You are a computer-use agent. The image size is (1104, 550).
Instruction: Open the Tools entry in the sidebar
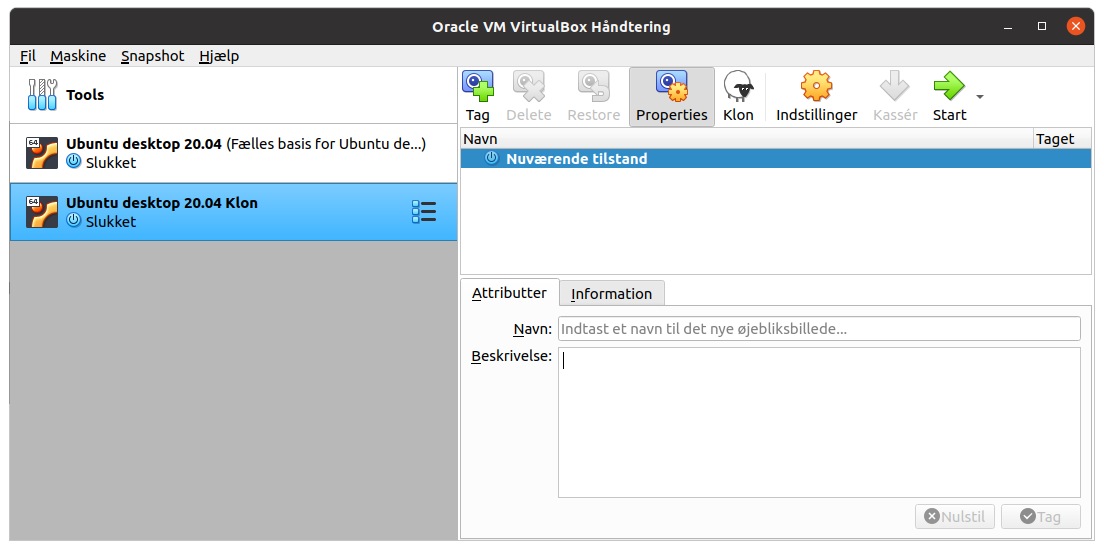coord(233,95)
